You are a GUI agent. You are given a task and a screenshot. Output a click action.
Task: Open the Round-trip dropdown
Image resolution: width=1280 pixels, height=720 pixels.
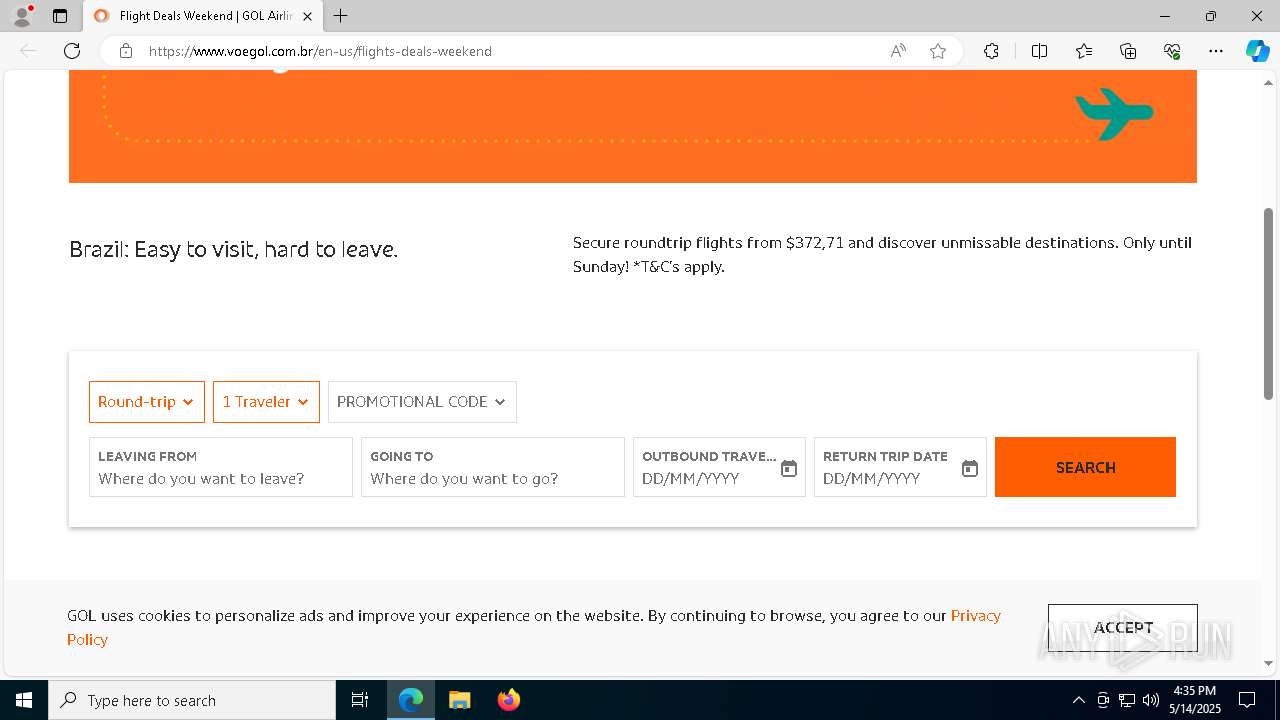(147, 402)
